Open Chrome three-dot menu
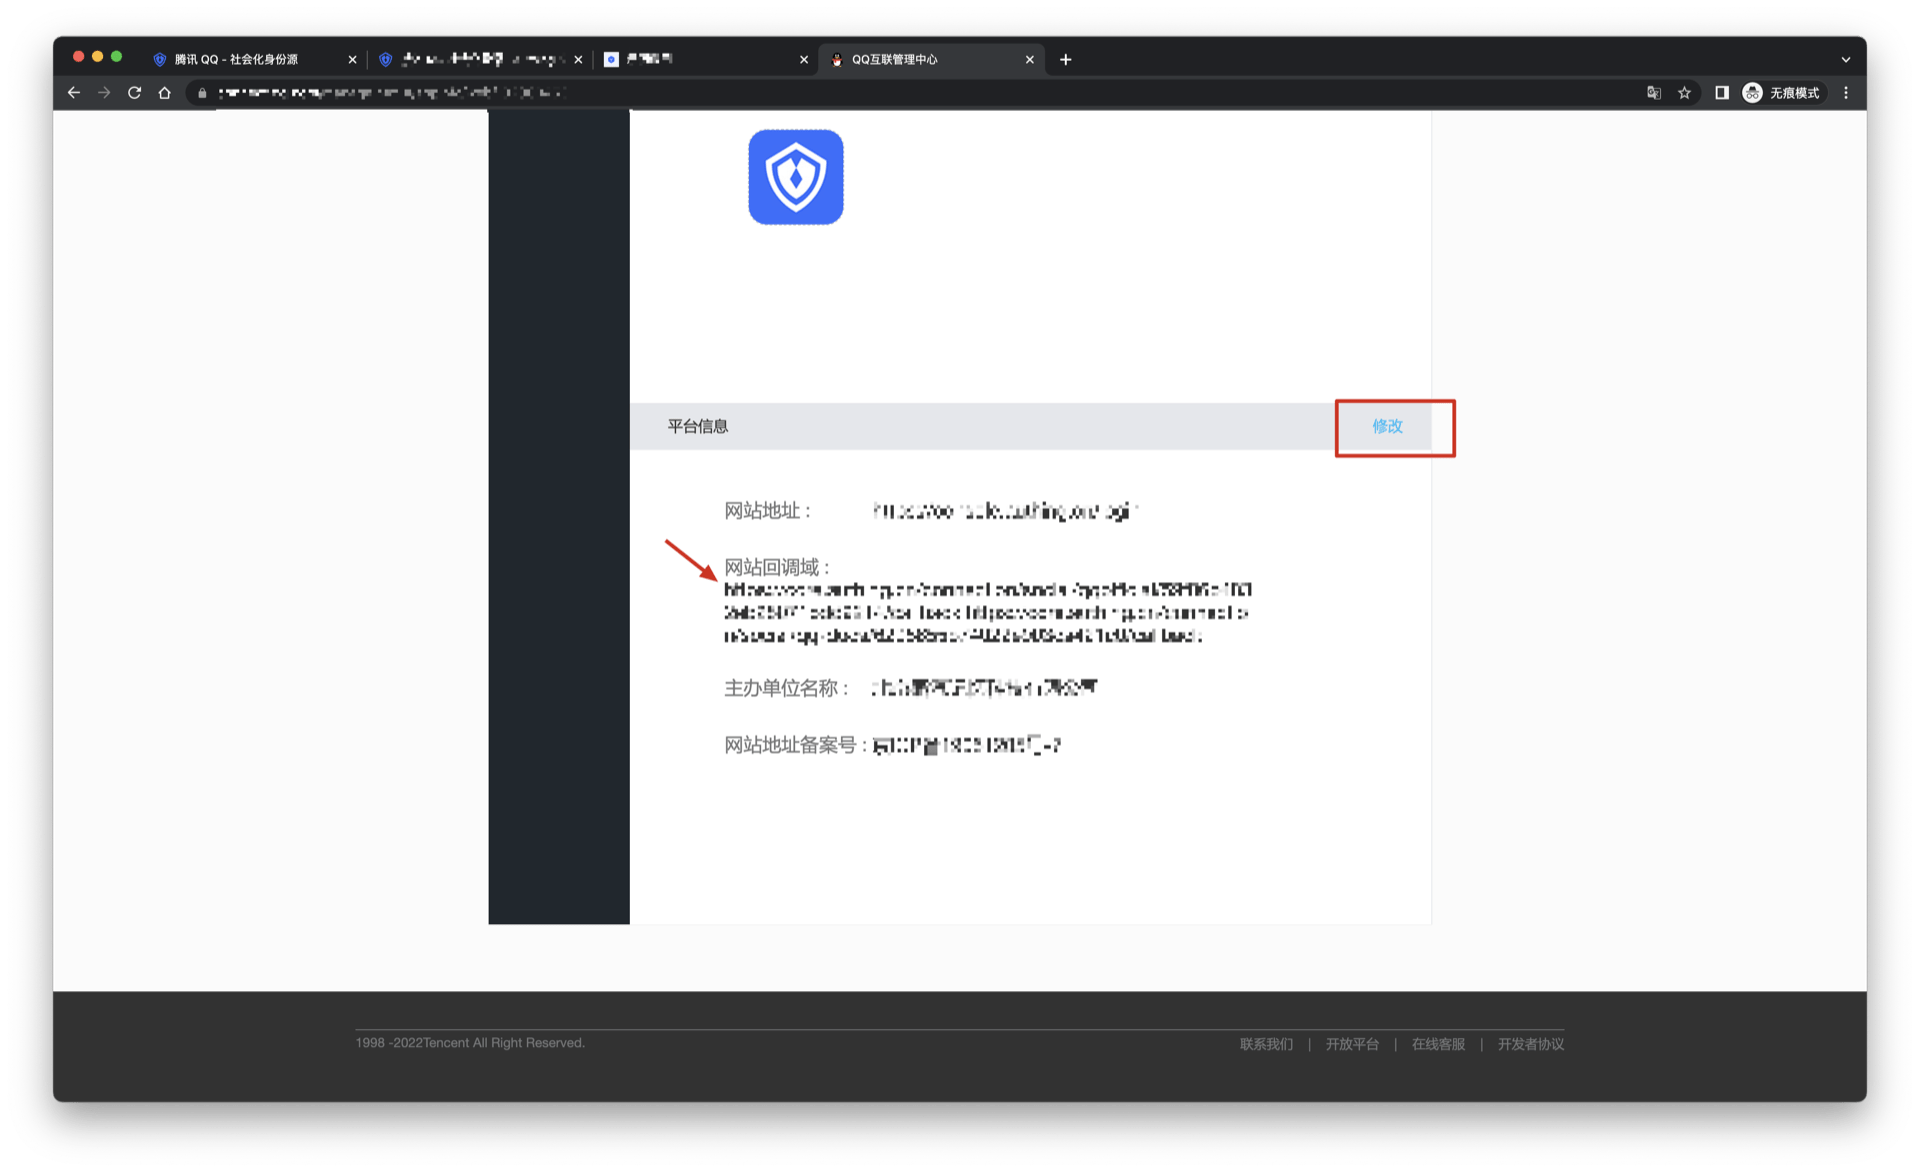Screen dimensions: 1920x1172 1846,93
